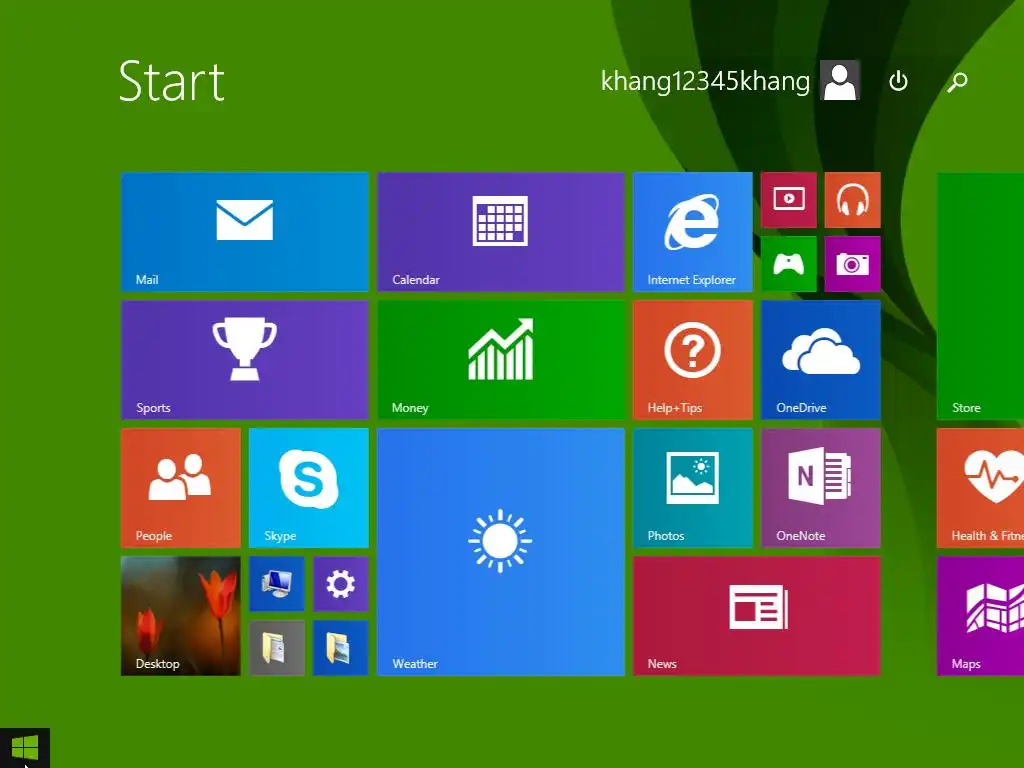Viewport: 1024px width, 768px height.
Task: Click the search magnifier button
Action: click(957, 81)
